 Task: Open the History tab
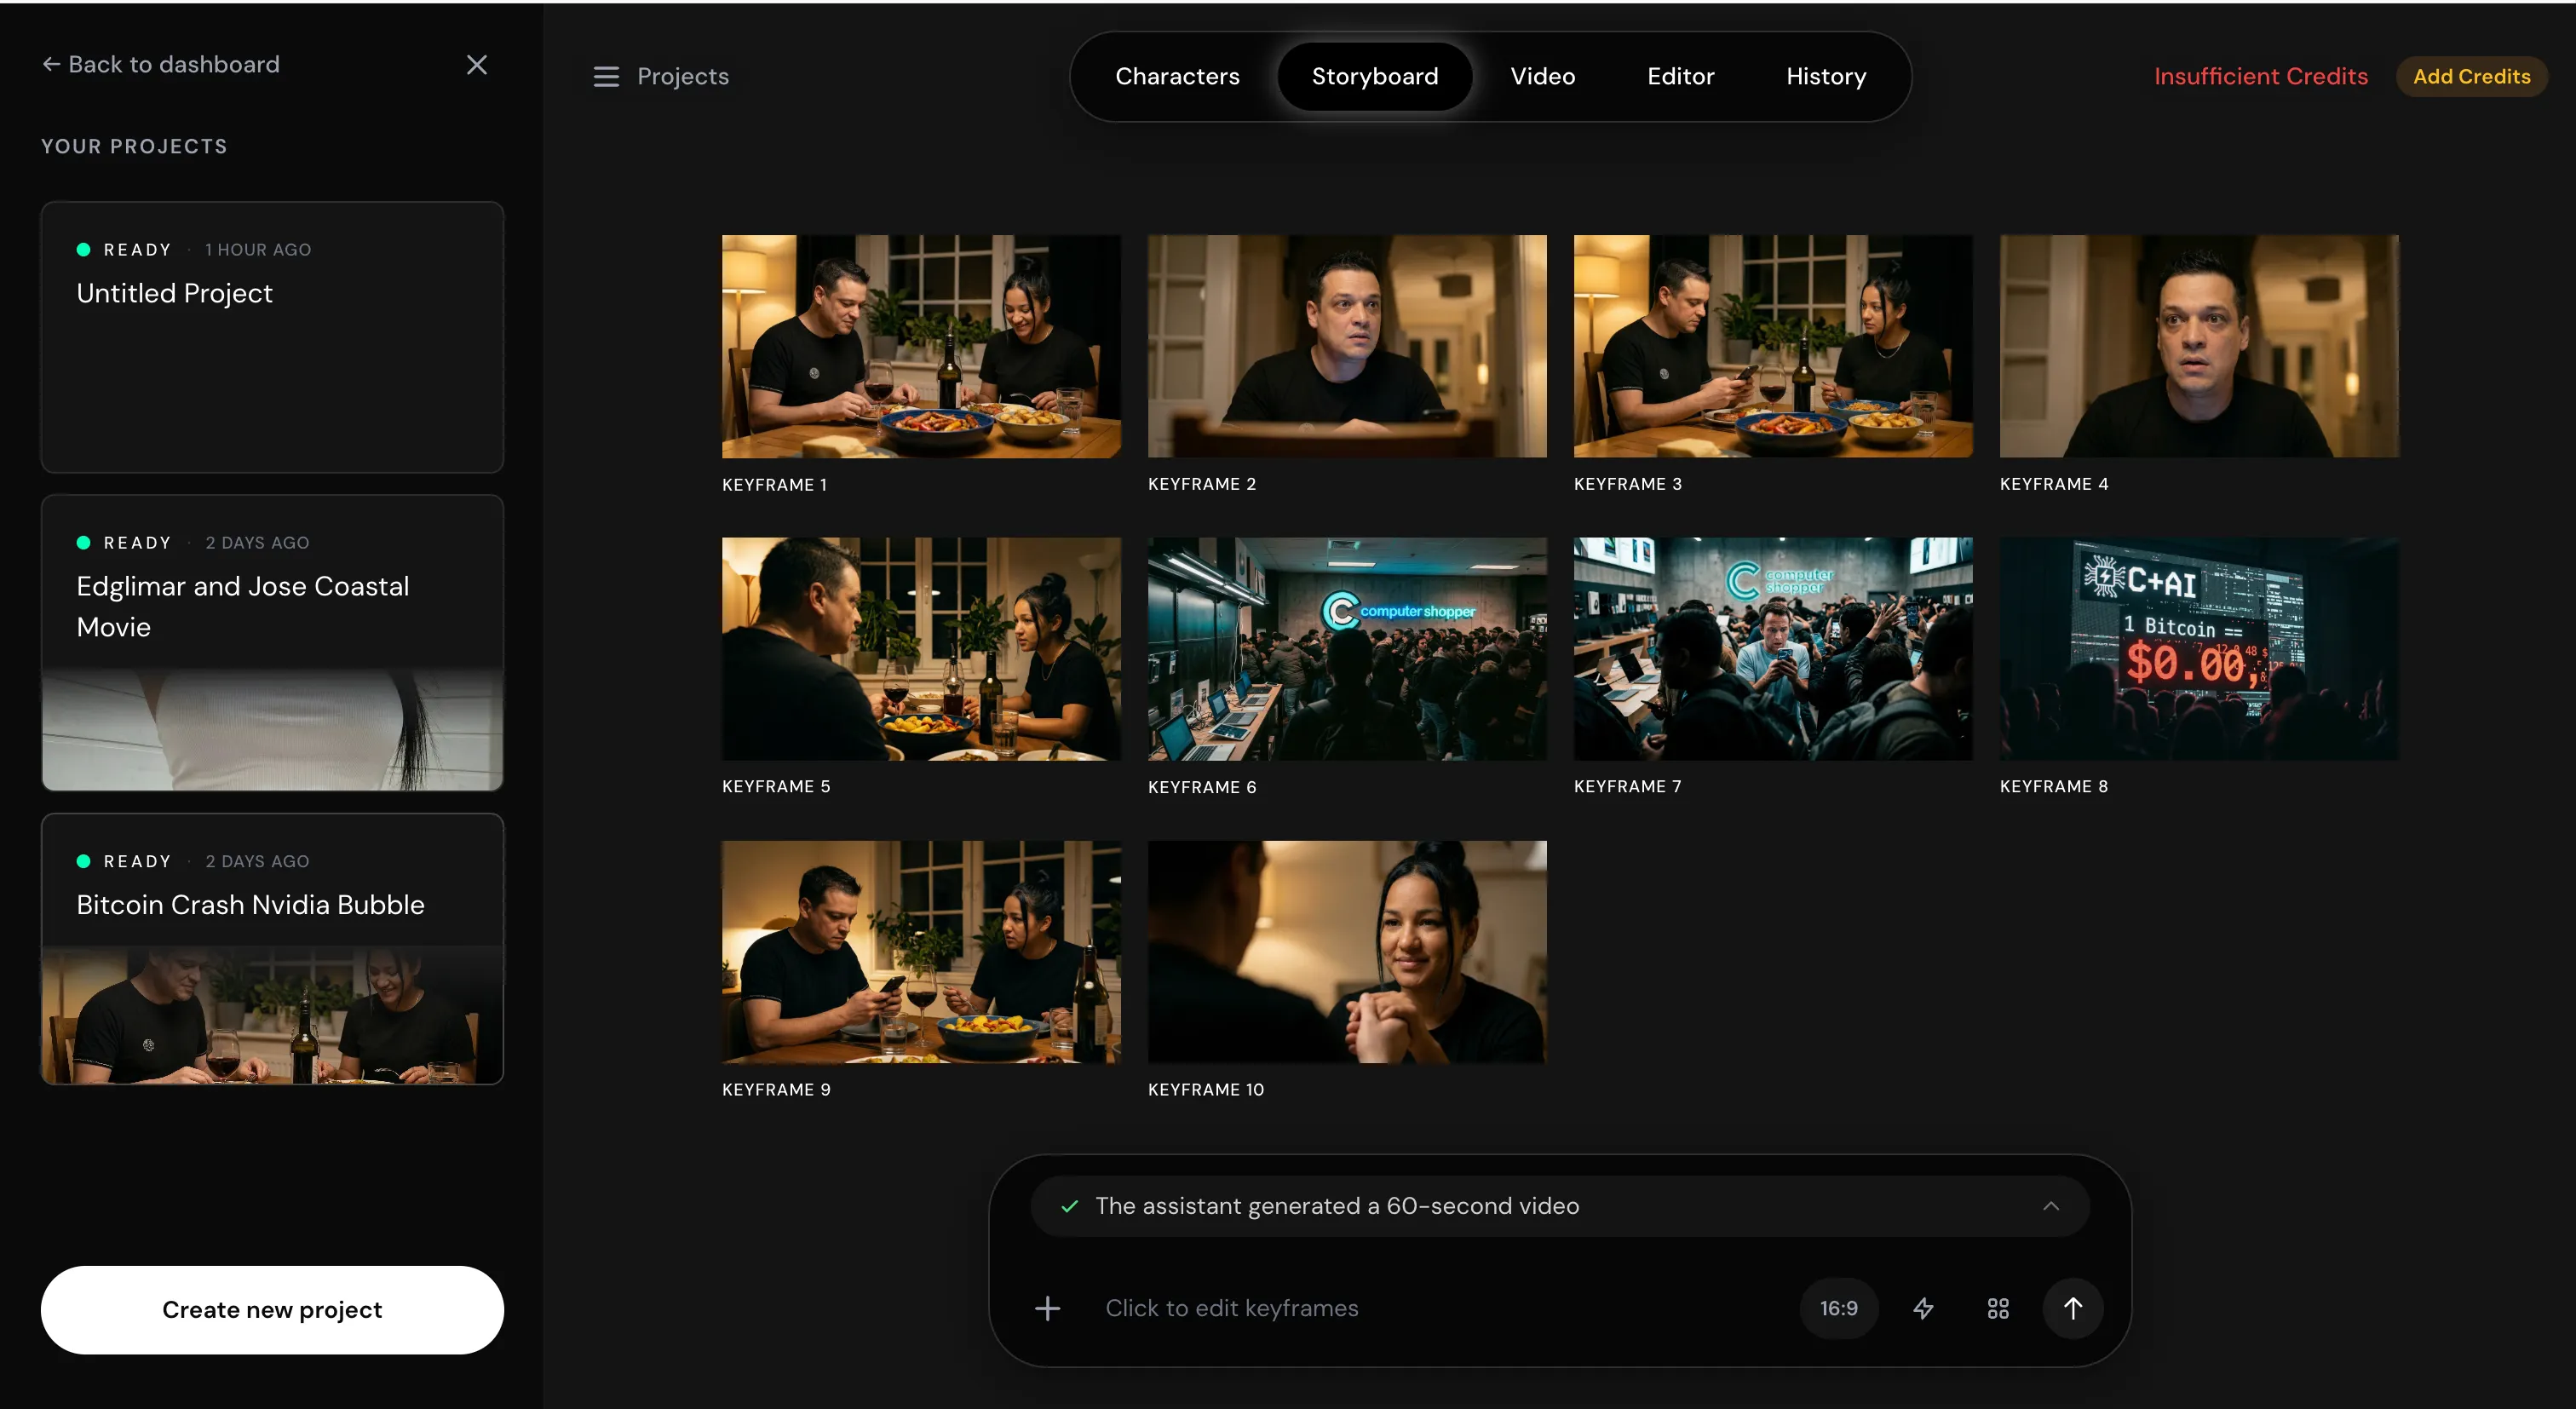click(x=1825, y=77)
